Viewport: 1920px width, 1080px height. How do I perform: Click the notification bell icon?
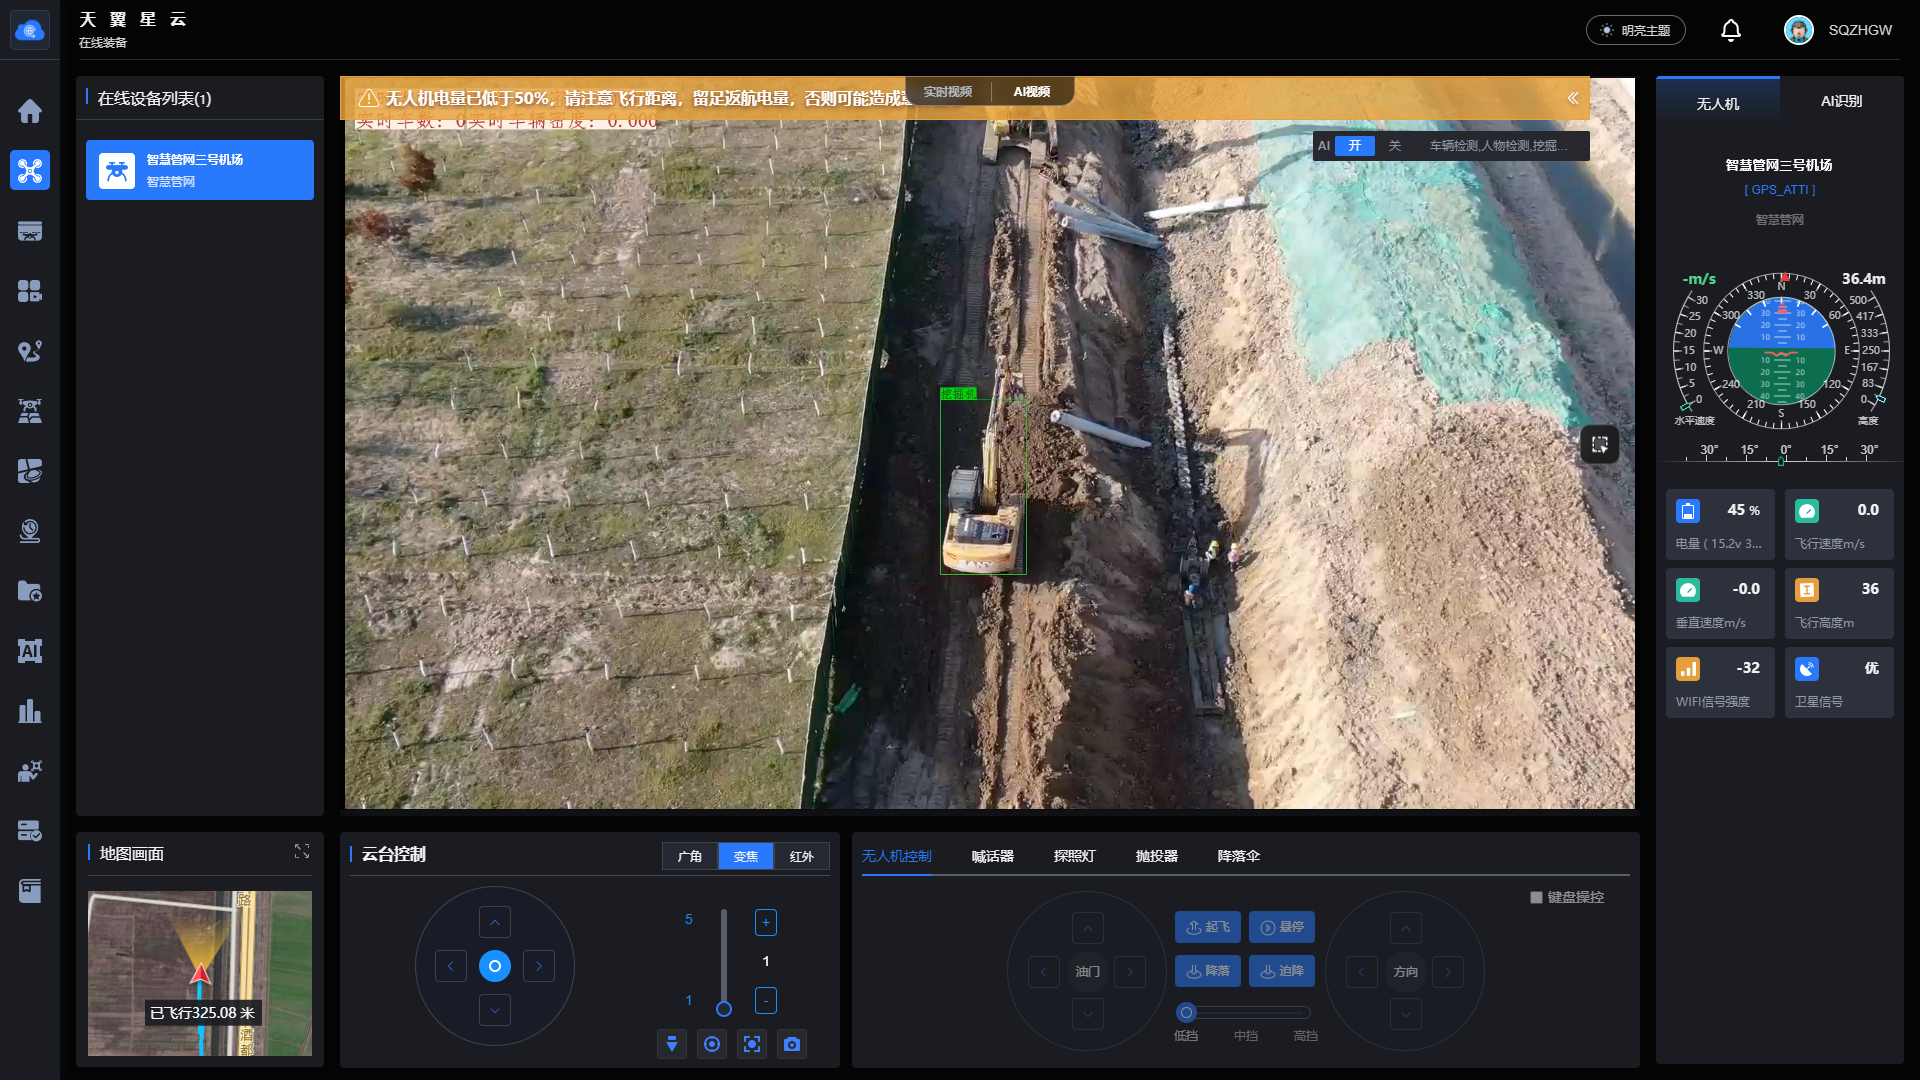pyautogui.click(x=1730, y=30)
